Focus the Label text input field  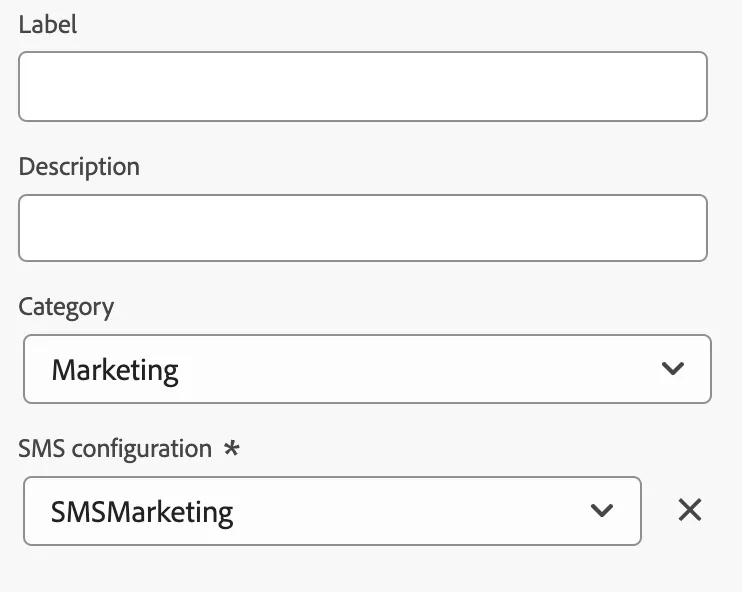click(x=363, y=87)
